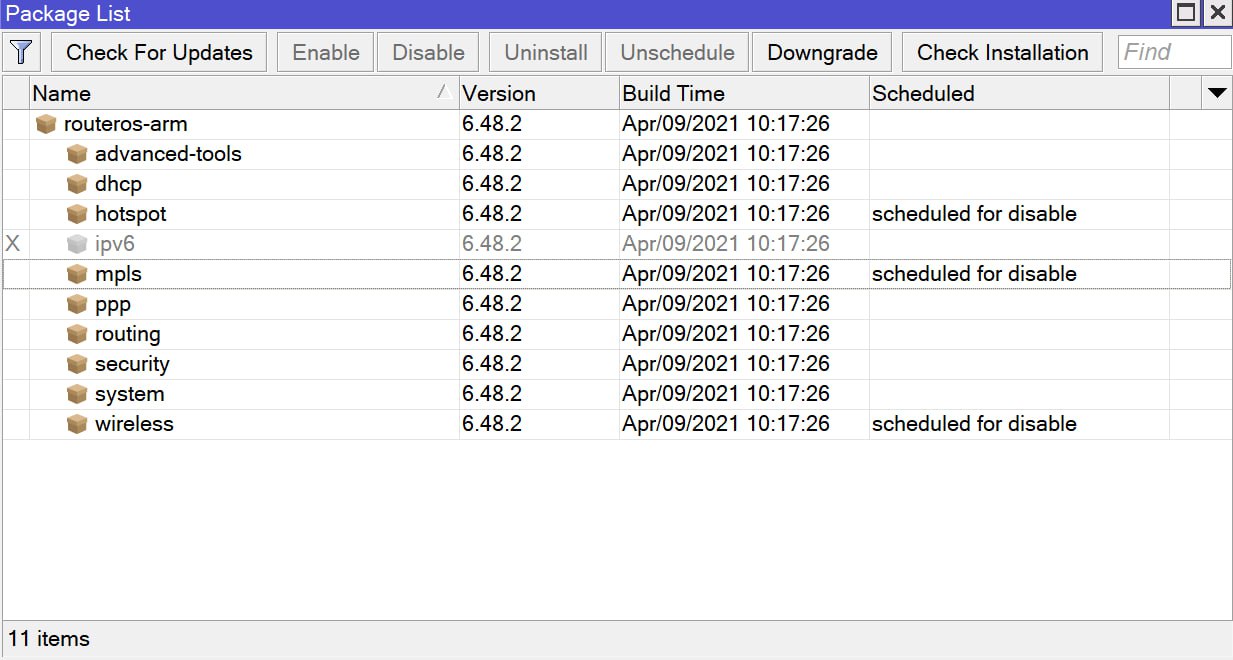This screenshot has width=1233, height=660.
Task: Click build time in the dhcp row
Action: (x=726, y=184)
